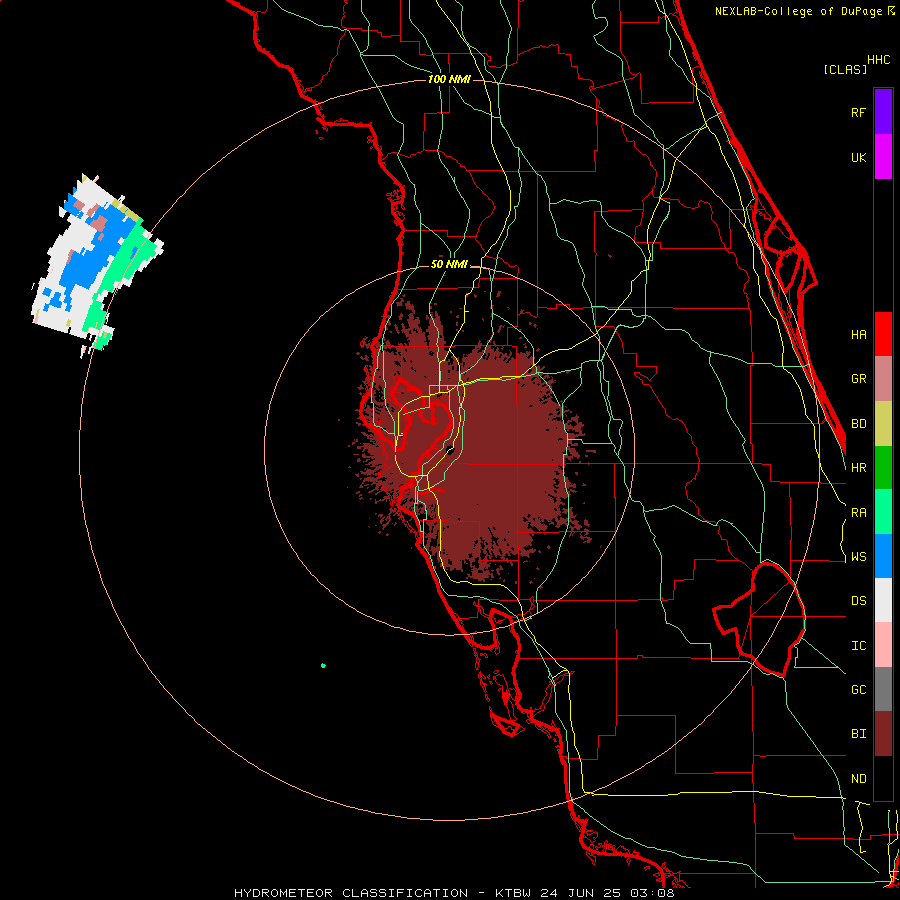Click the RA legend label

point(858,513)
